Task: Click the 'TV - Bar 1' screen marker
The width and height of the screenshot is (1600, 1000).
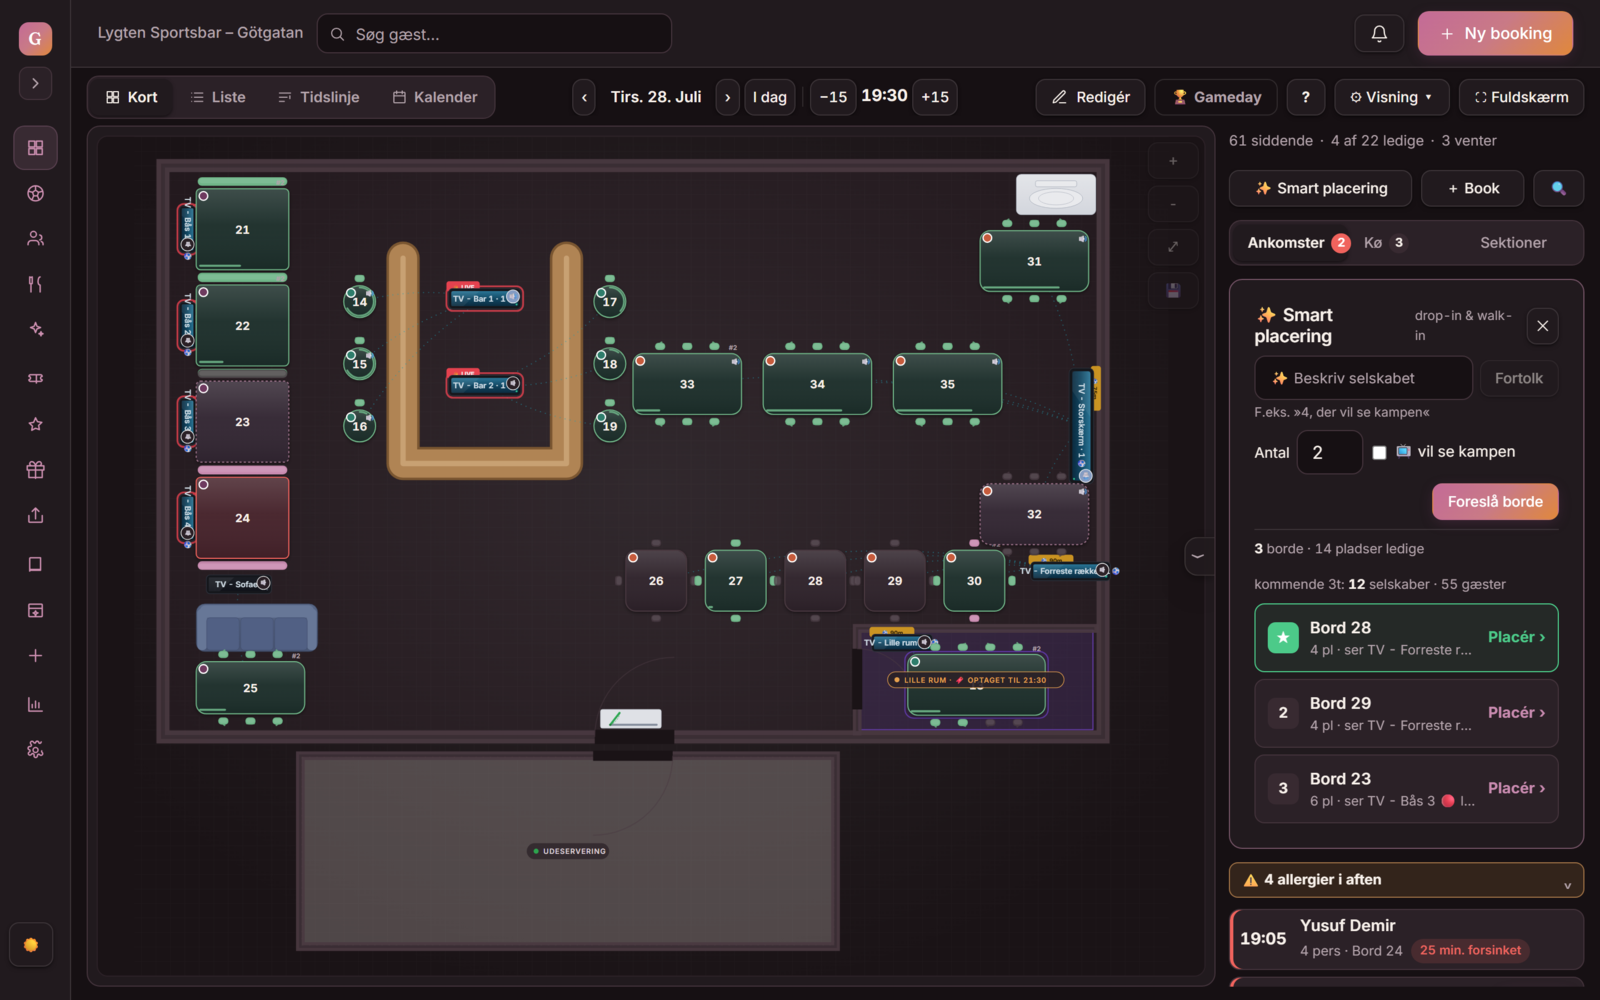Action: point(484,298)
